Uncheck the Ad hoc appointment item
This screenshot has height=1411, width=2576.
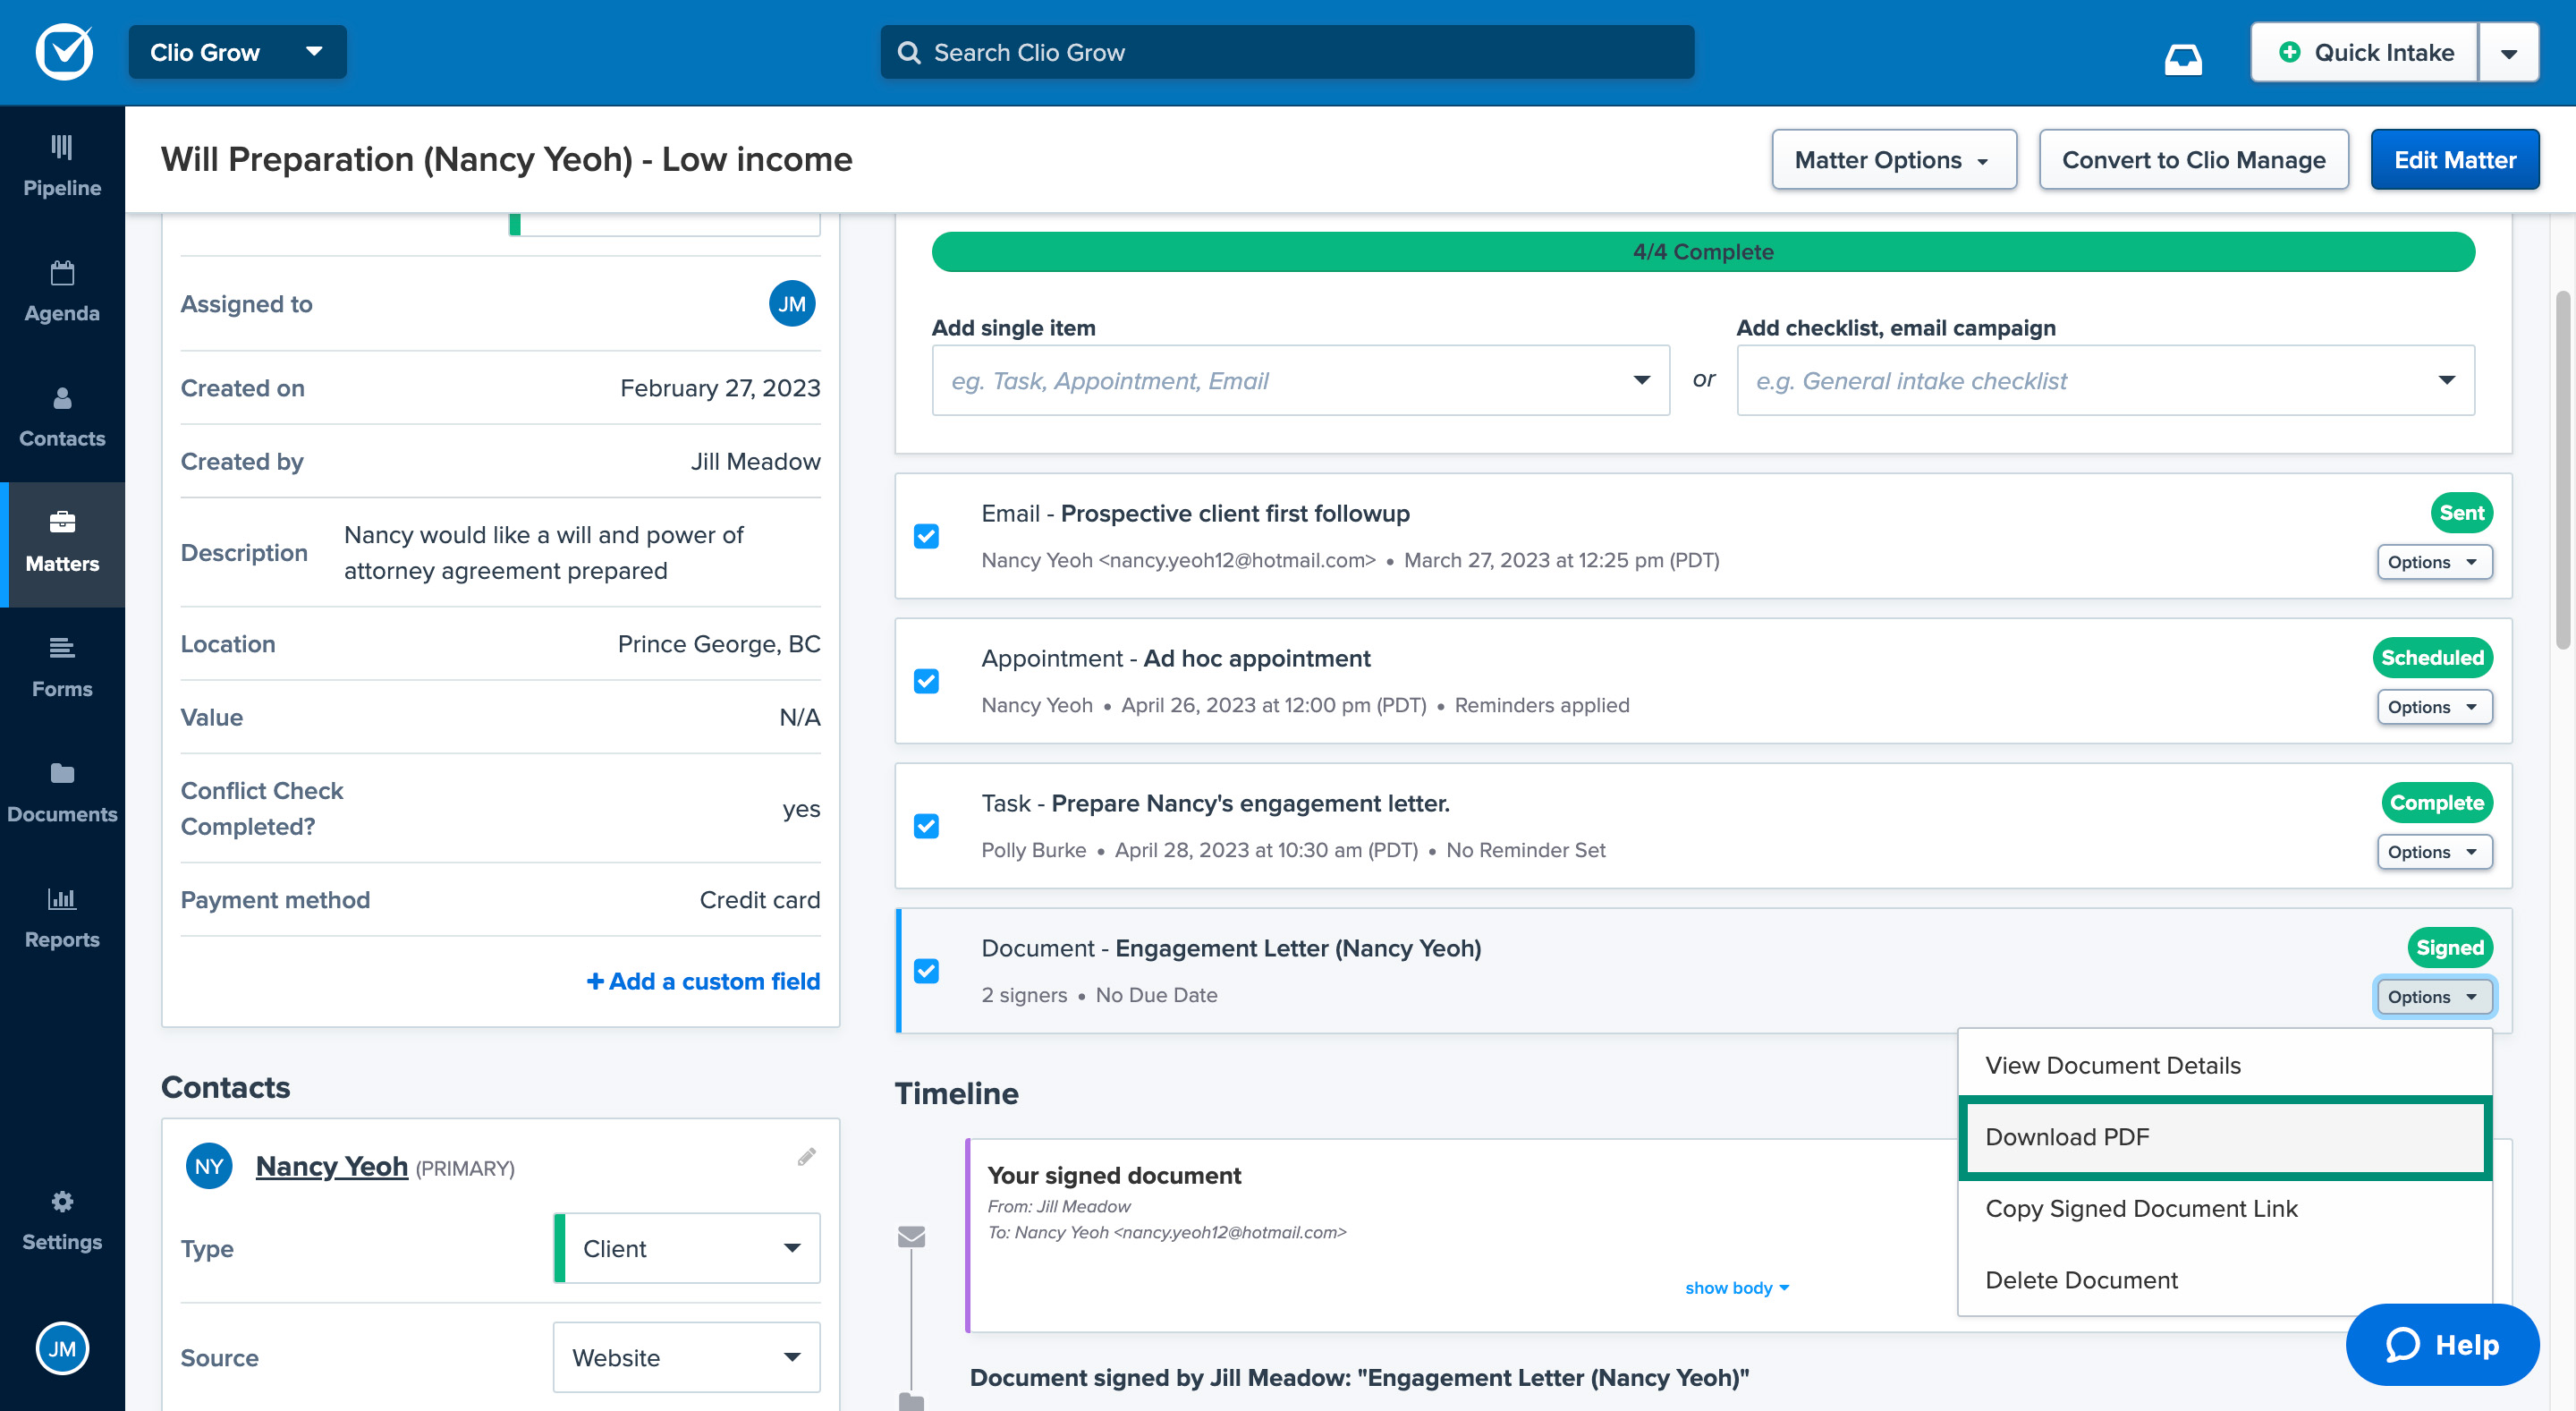pos(926,681)
